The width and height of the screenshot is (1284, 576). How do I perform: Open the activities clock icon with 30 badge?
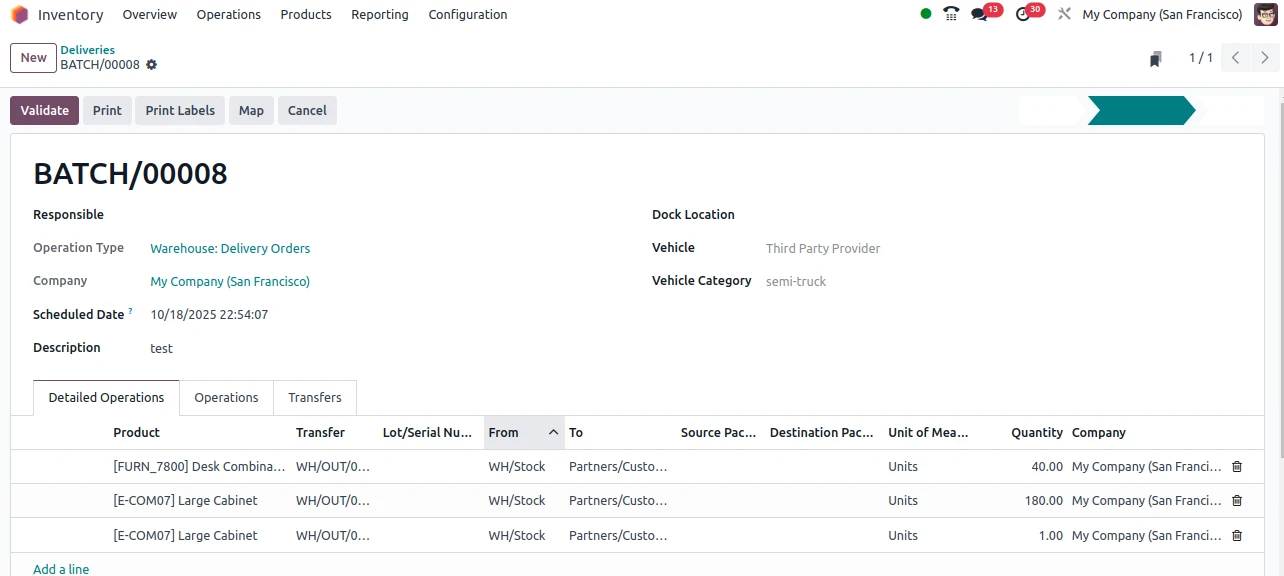tap(1022, 15)
